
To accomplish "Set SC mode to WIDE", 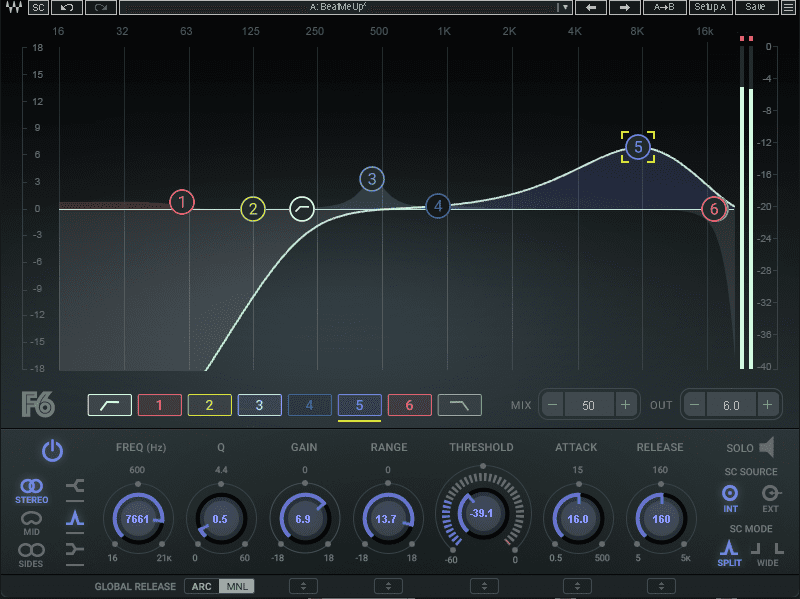I will click(x=767, y=554).
